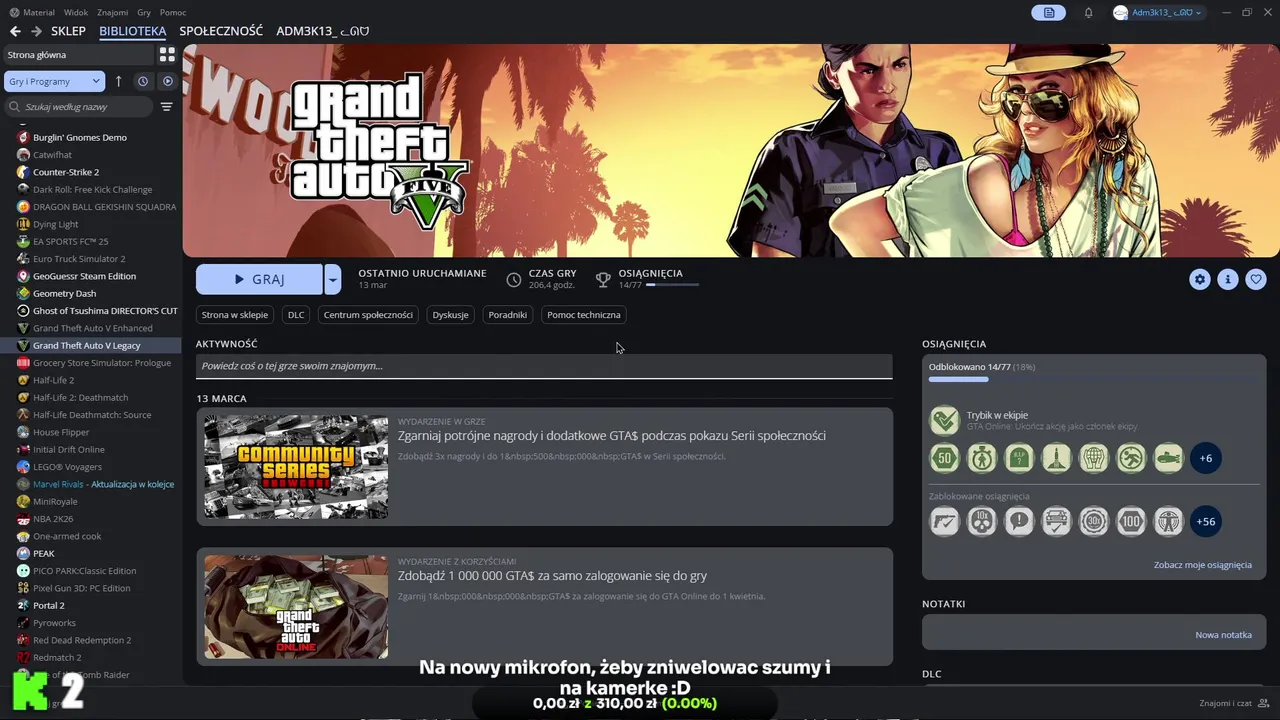Click the submarine achievement badge
Screen dimensions: 1280x720
coord(1168,458)
